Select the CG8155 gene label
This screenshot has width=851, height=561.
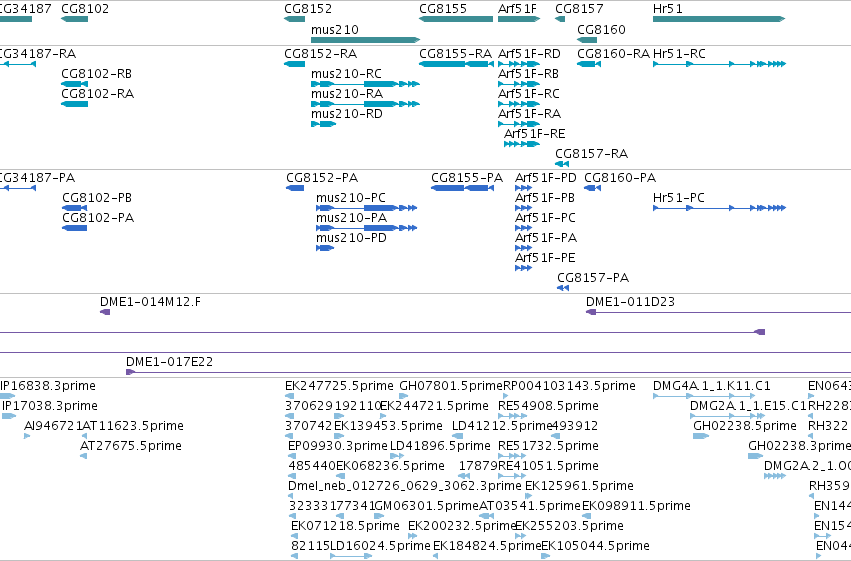[443, 9]
